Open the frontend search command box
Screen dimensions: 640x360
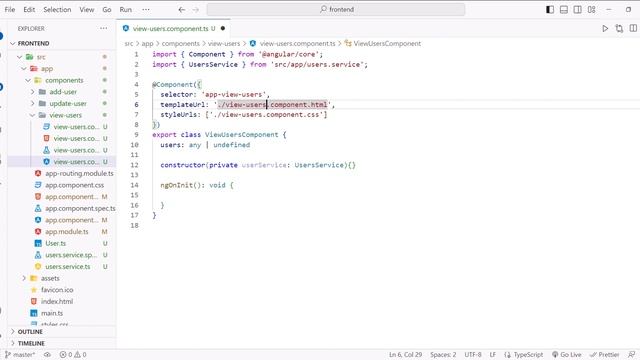click(336, 9)
